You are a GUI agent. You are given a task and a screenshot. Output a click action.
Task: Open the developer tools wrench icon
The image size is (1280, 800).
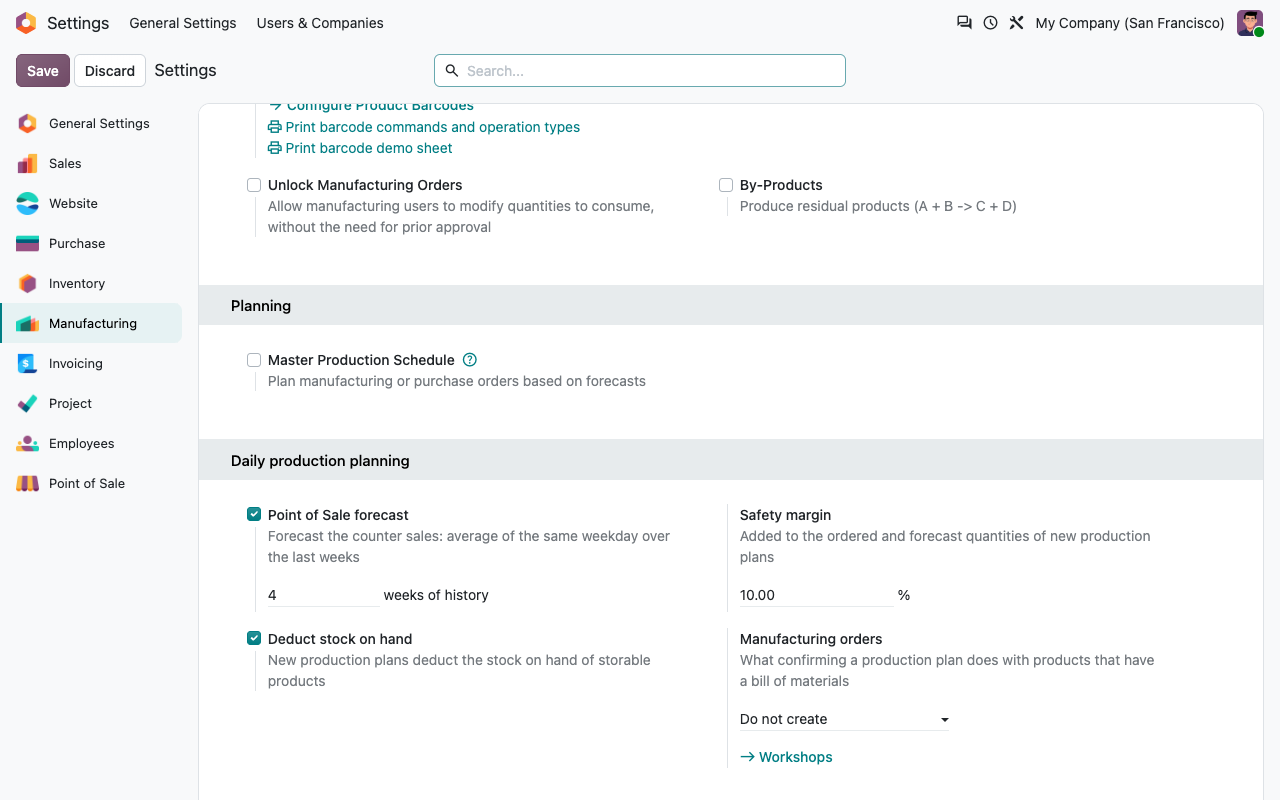point(1016,23)
